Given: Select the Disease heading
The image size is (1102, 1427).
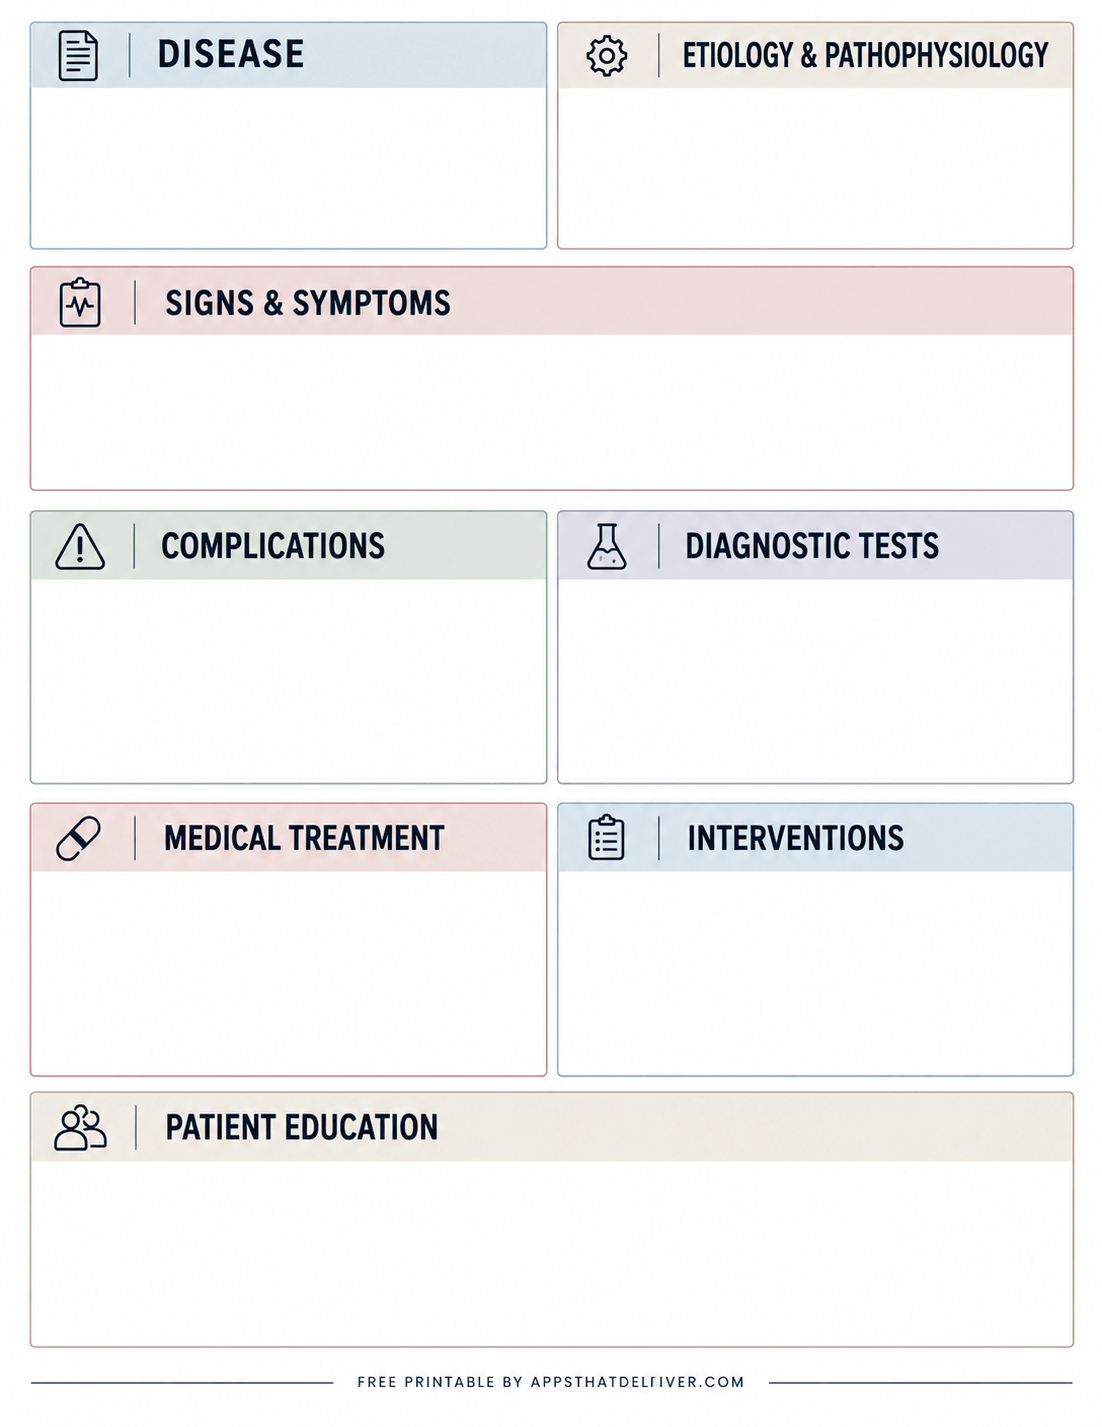Looking at the screenshot, I should click(x=231, y=54).
